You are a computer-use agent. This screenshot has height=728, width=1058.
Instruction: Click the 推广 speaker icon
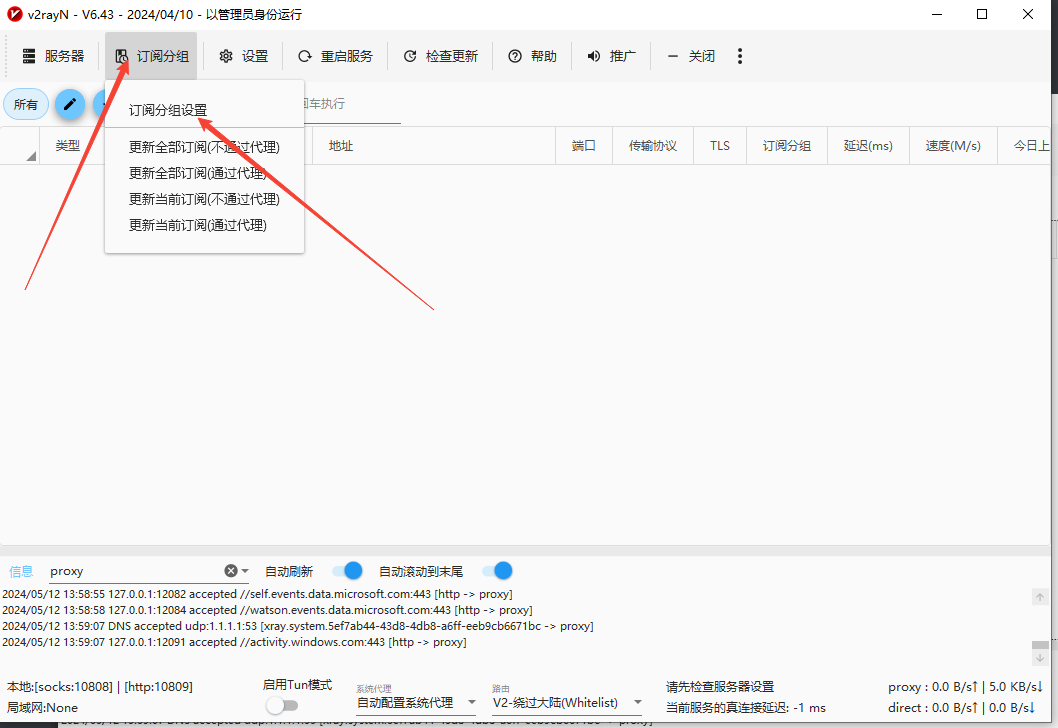pyautogui.click(x=594, y=56)
